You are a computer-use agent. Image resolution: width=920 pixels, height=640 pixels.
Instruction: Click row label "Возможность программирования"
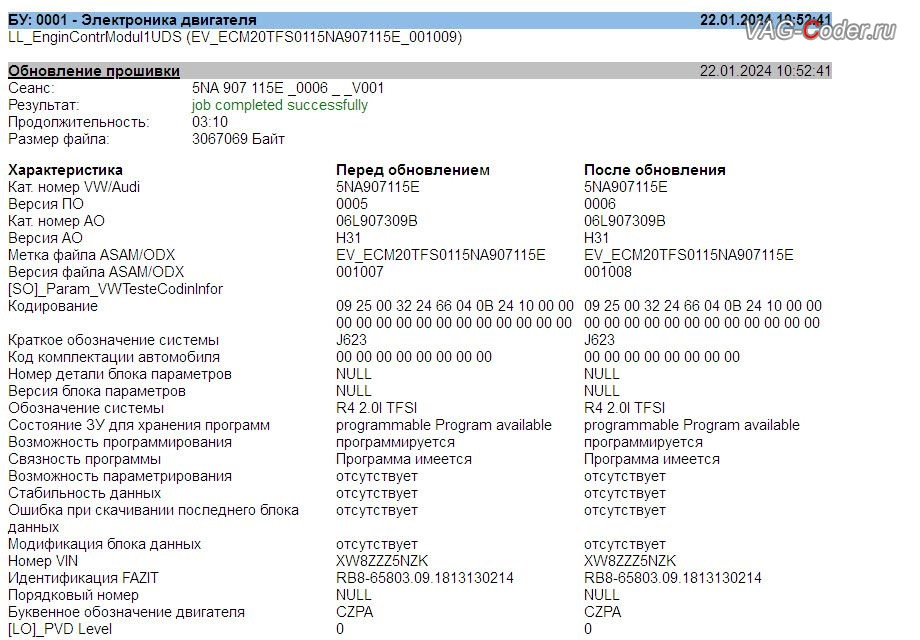120,442
